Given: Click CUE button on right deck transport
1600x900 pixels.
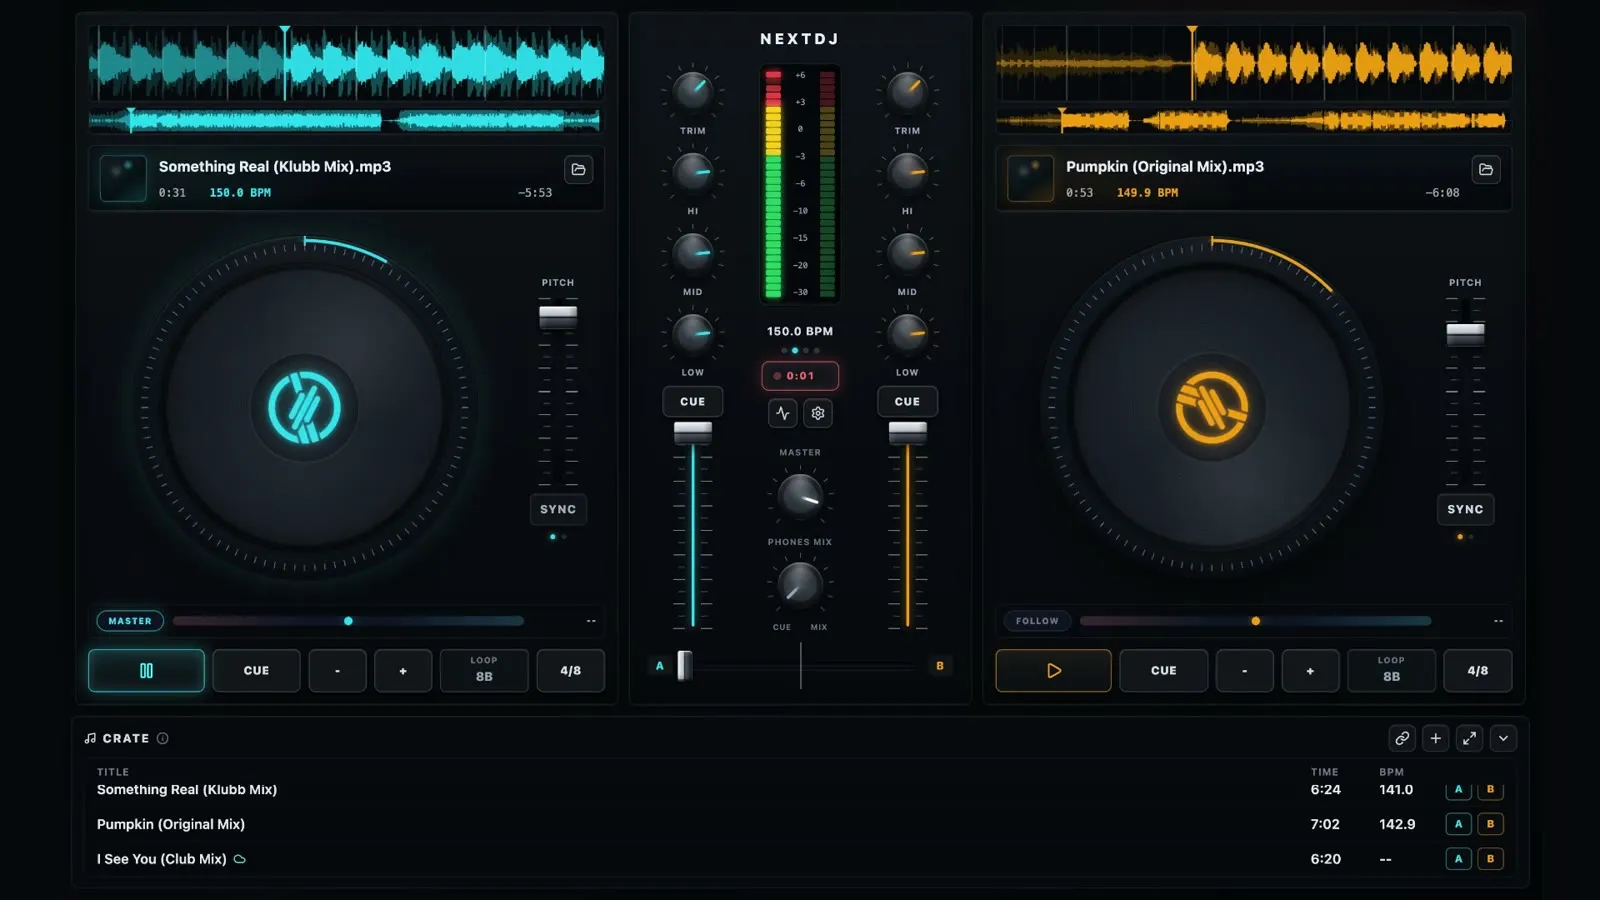Looking at the screenshot, I should point(1163,671).
